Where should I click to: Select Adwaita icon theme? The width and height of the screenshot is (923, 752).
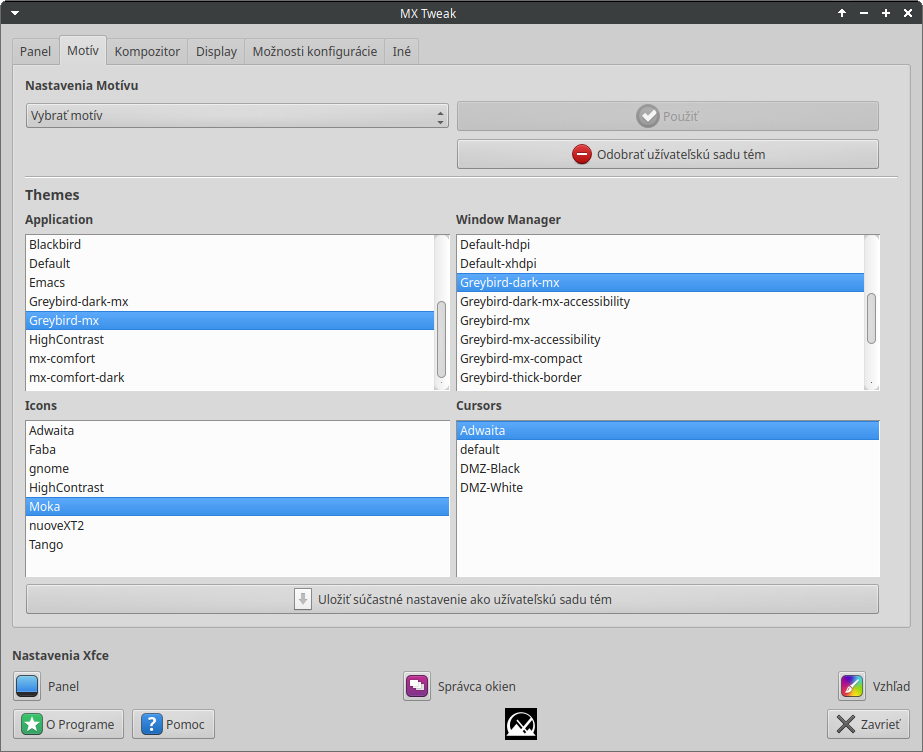[237, 430]
